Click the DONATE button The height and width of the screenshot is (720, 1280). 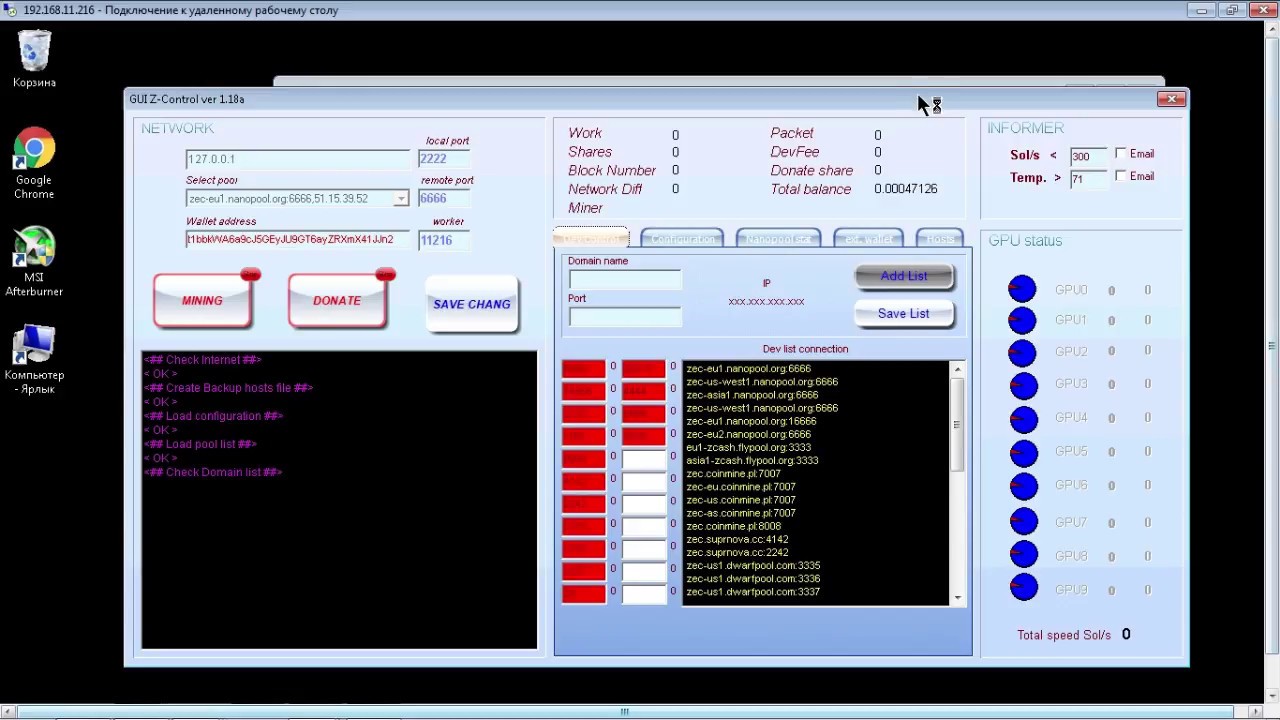coord(337,300)
